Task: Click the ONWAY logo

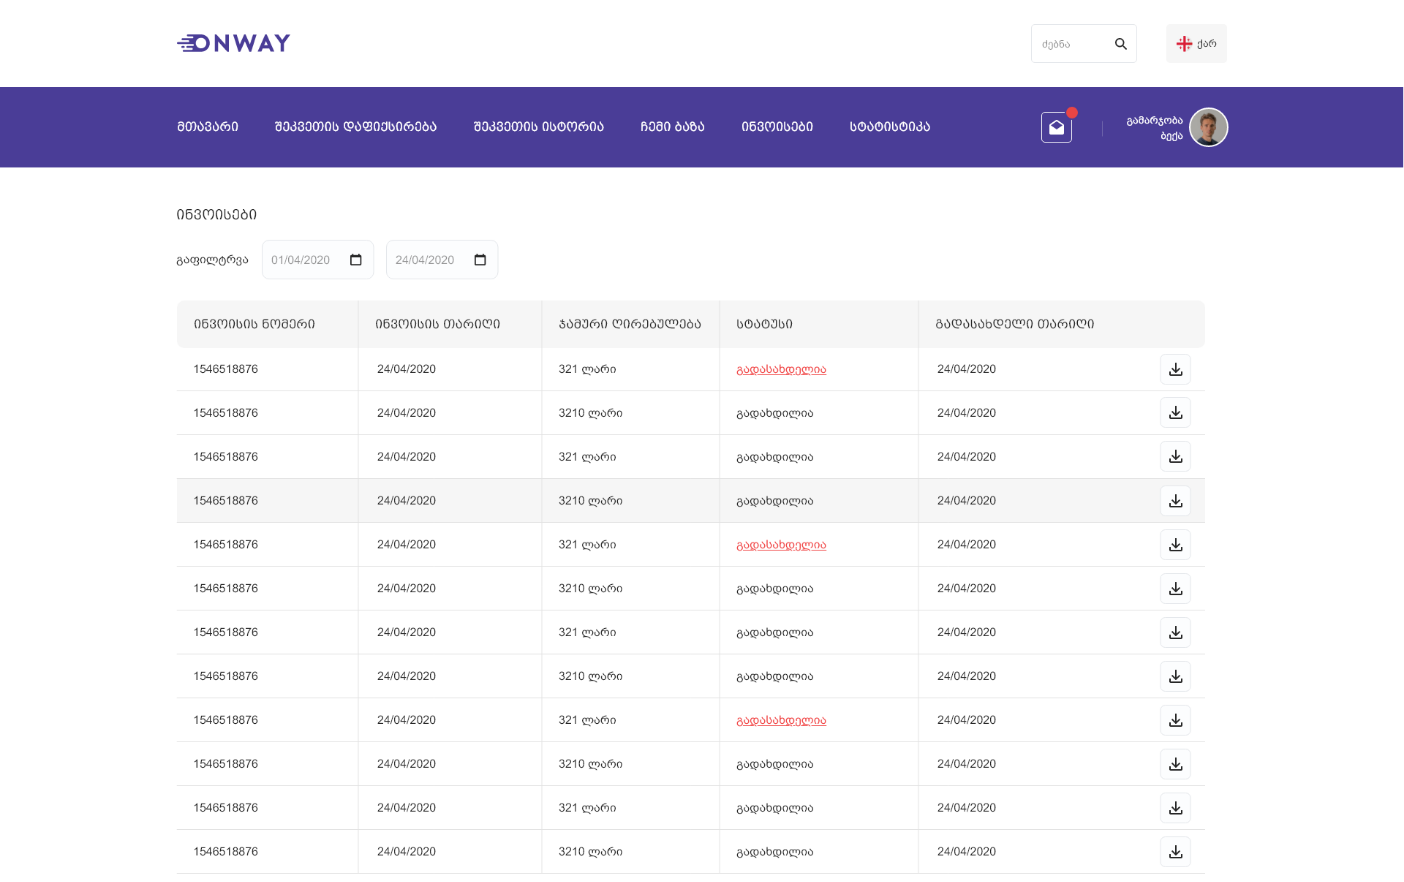Action: tap(233, 43)
